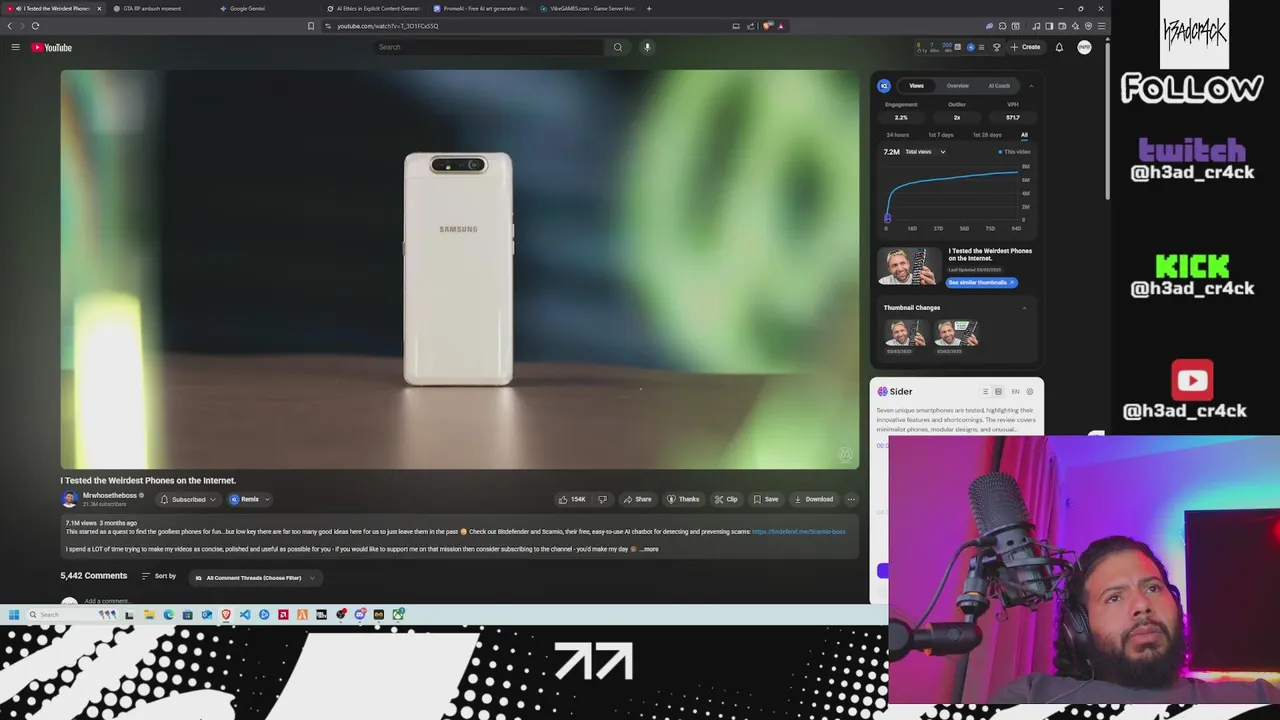Image resolution: width=1280 pixels, height=720 pixels.
Task: Select the 24 hours range
Action: tap(898, 135)
